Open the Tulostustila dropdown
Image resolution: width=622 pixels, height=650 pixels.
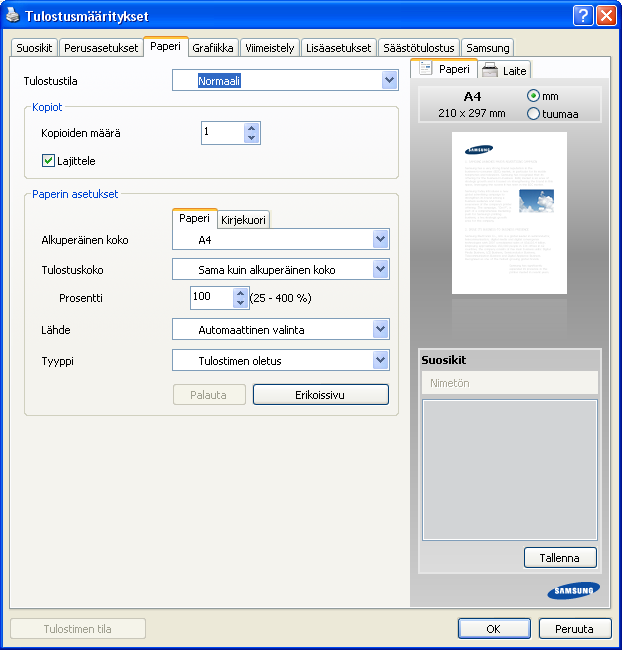(389, 81)
